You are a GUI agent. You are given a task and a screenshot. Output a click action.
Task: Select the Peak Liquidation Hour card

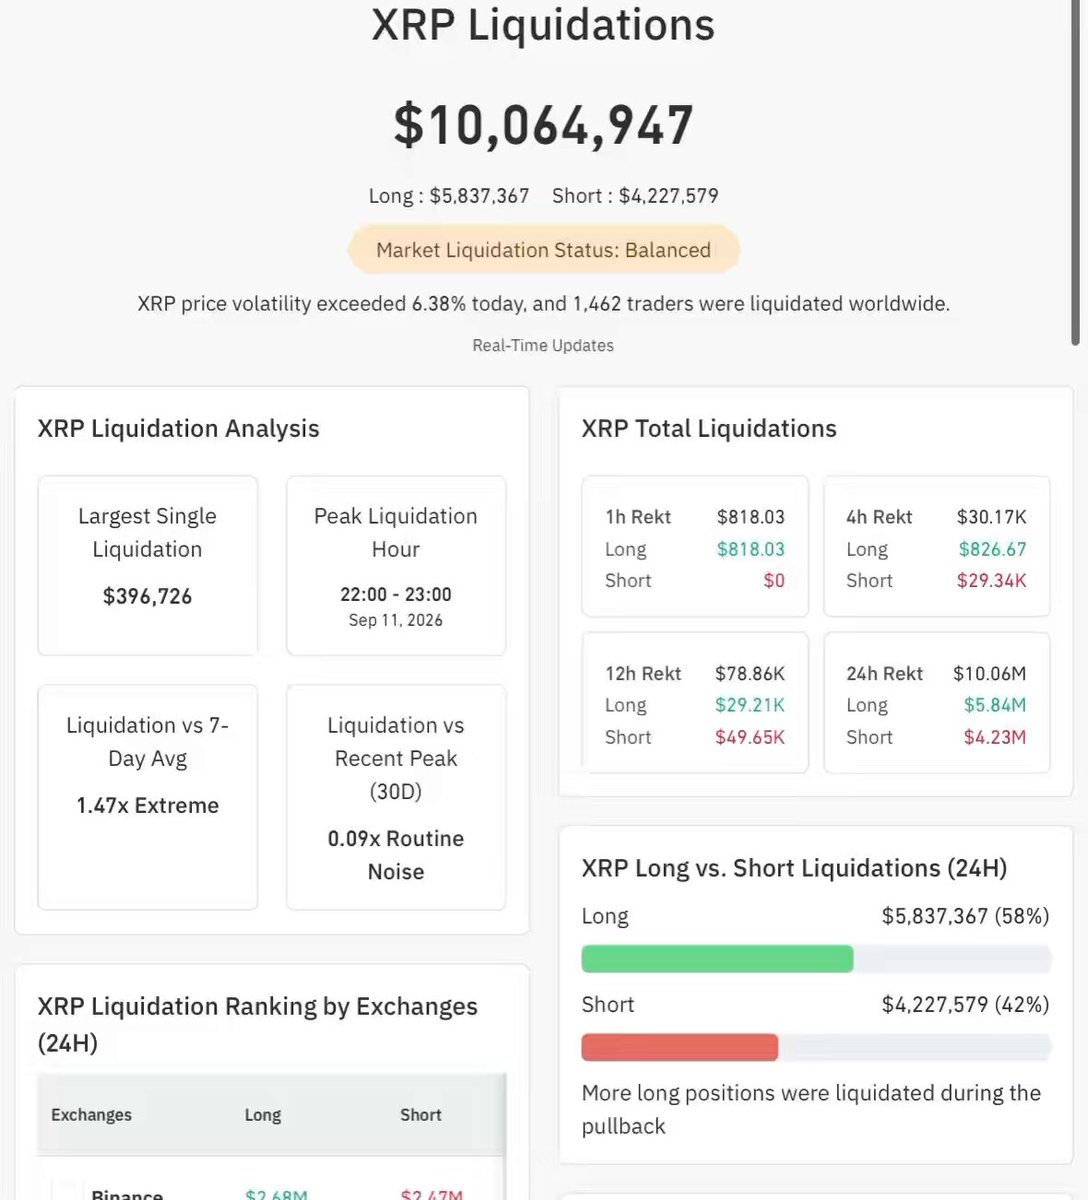[x=396, y=566]
